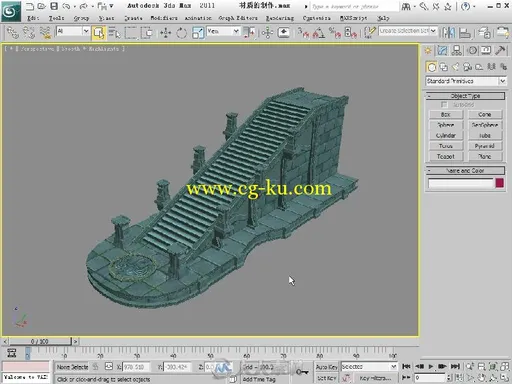Click the Play Animation button
This screenshot has width=512, height=384.
tap(431, 367)
